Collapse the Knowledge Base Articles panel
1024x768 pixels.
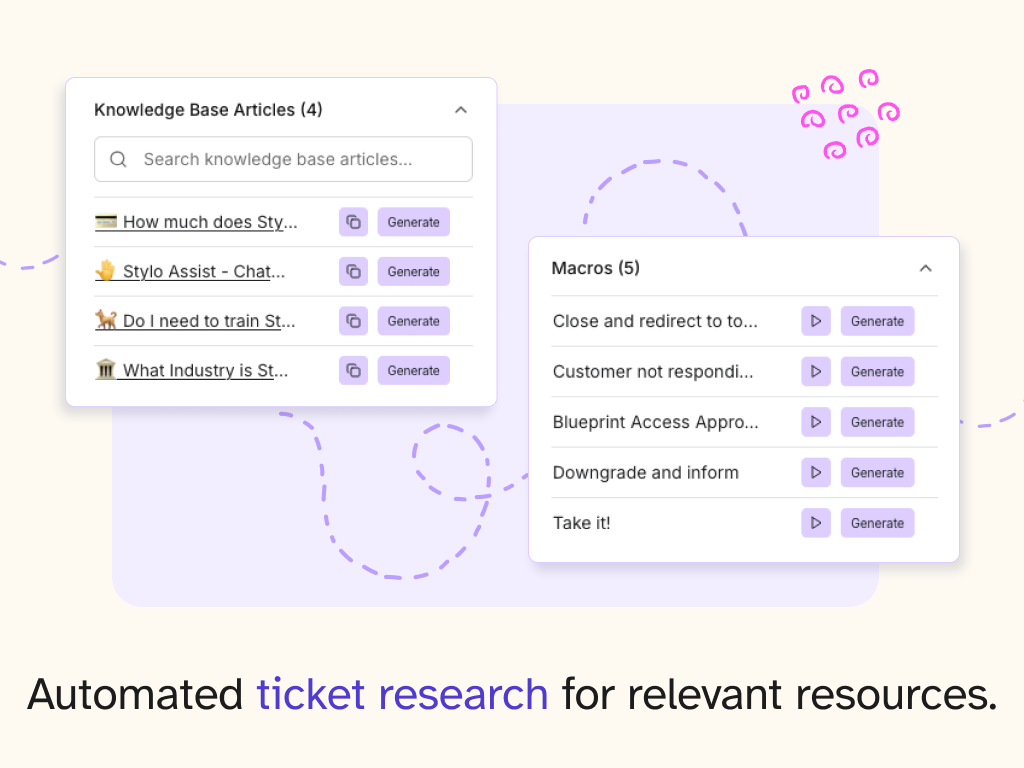[460, 110]
